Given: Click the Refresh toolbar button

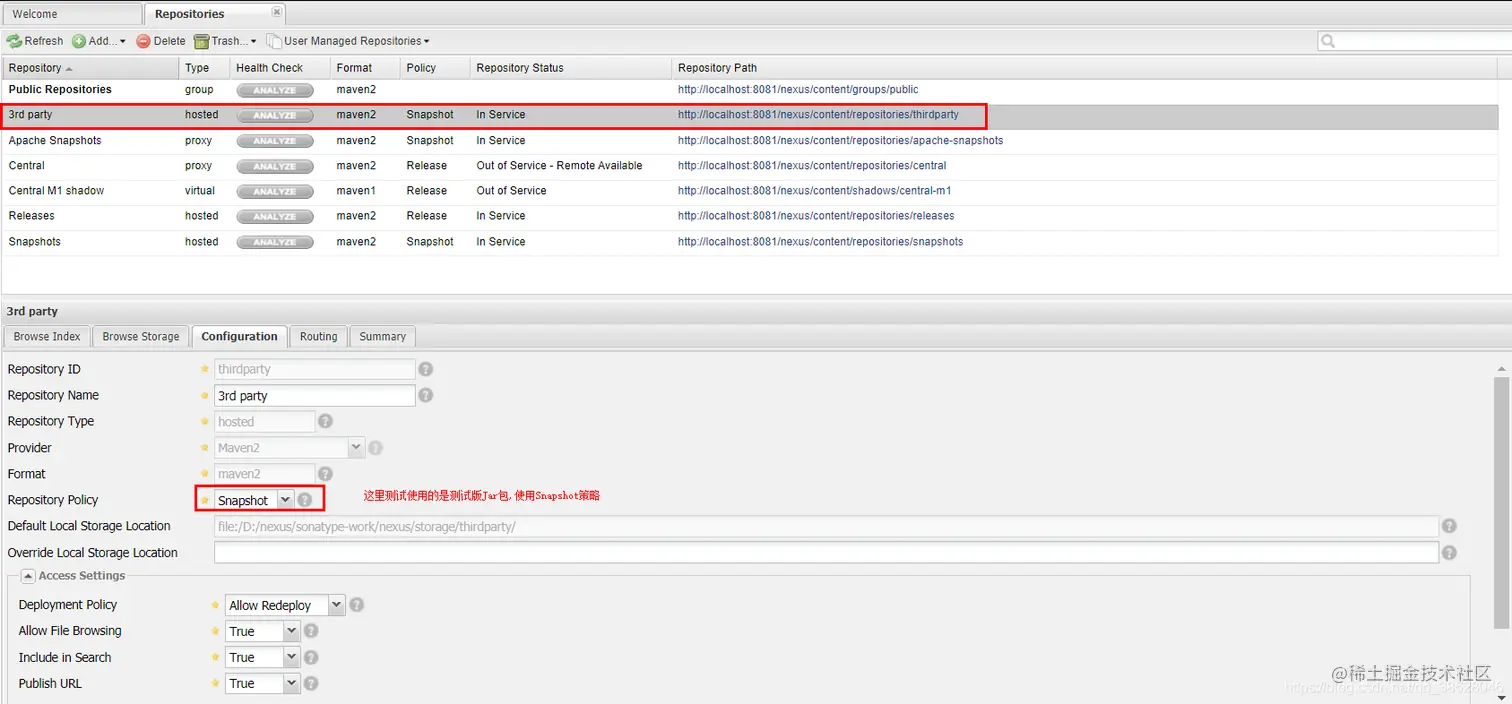Looking at the screenshot, I should pyautogui.click(x=35, y=41).
